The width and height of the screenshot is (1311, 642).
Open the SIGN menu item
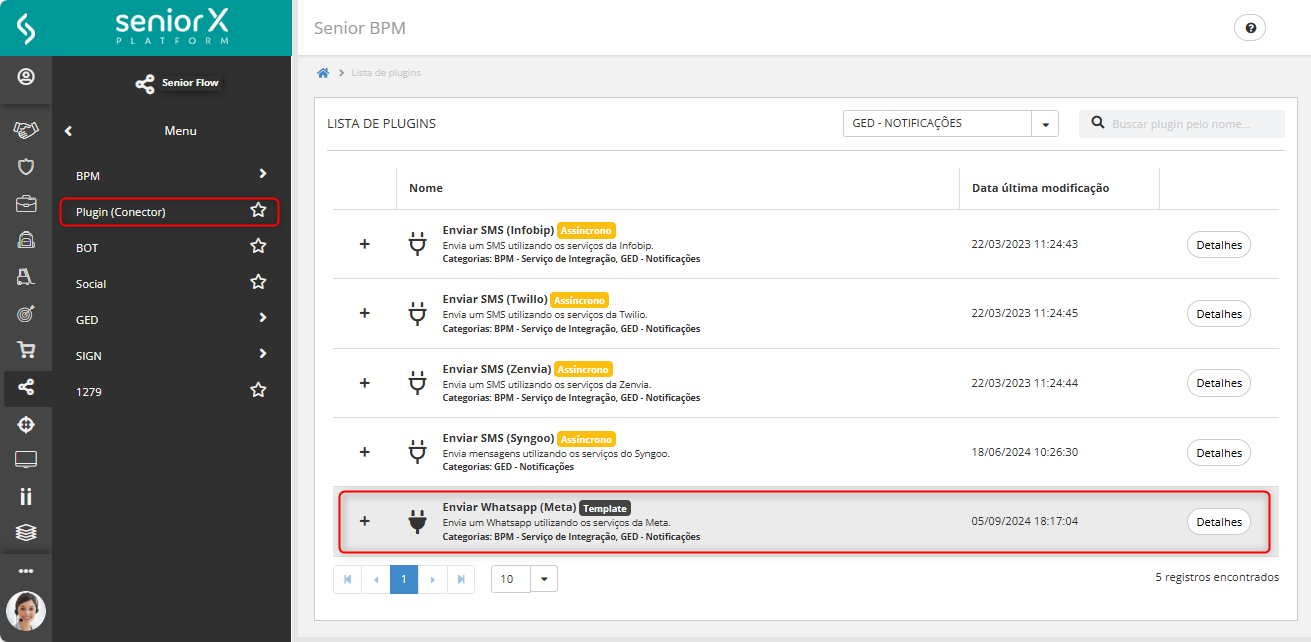coord(170,356)
